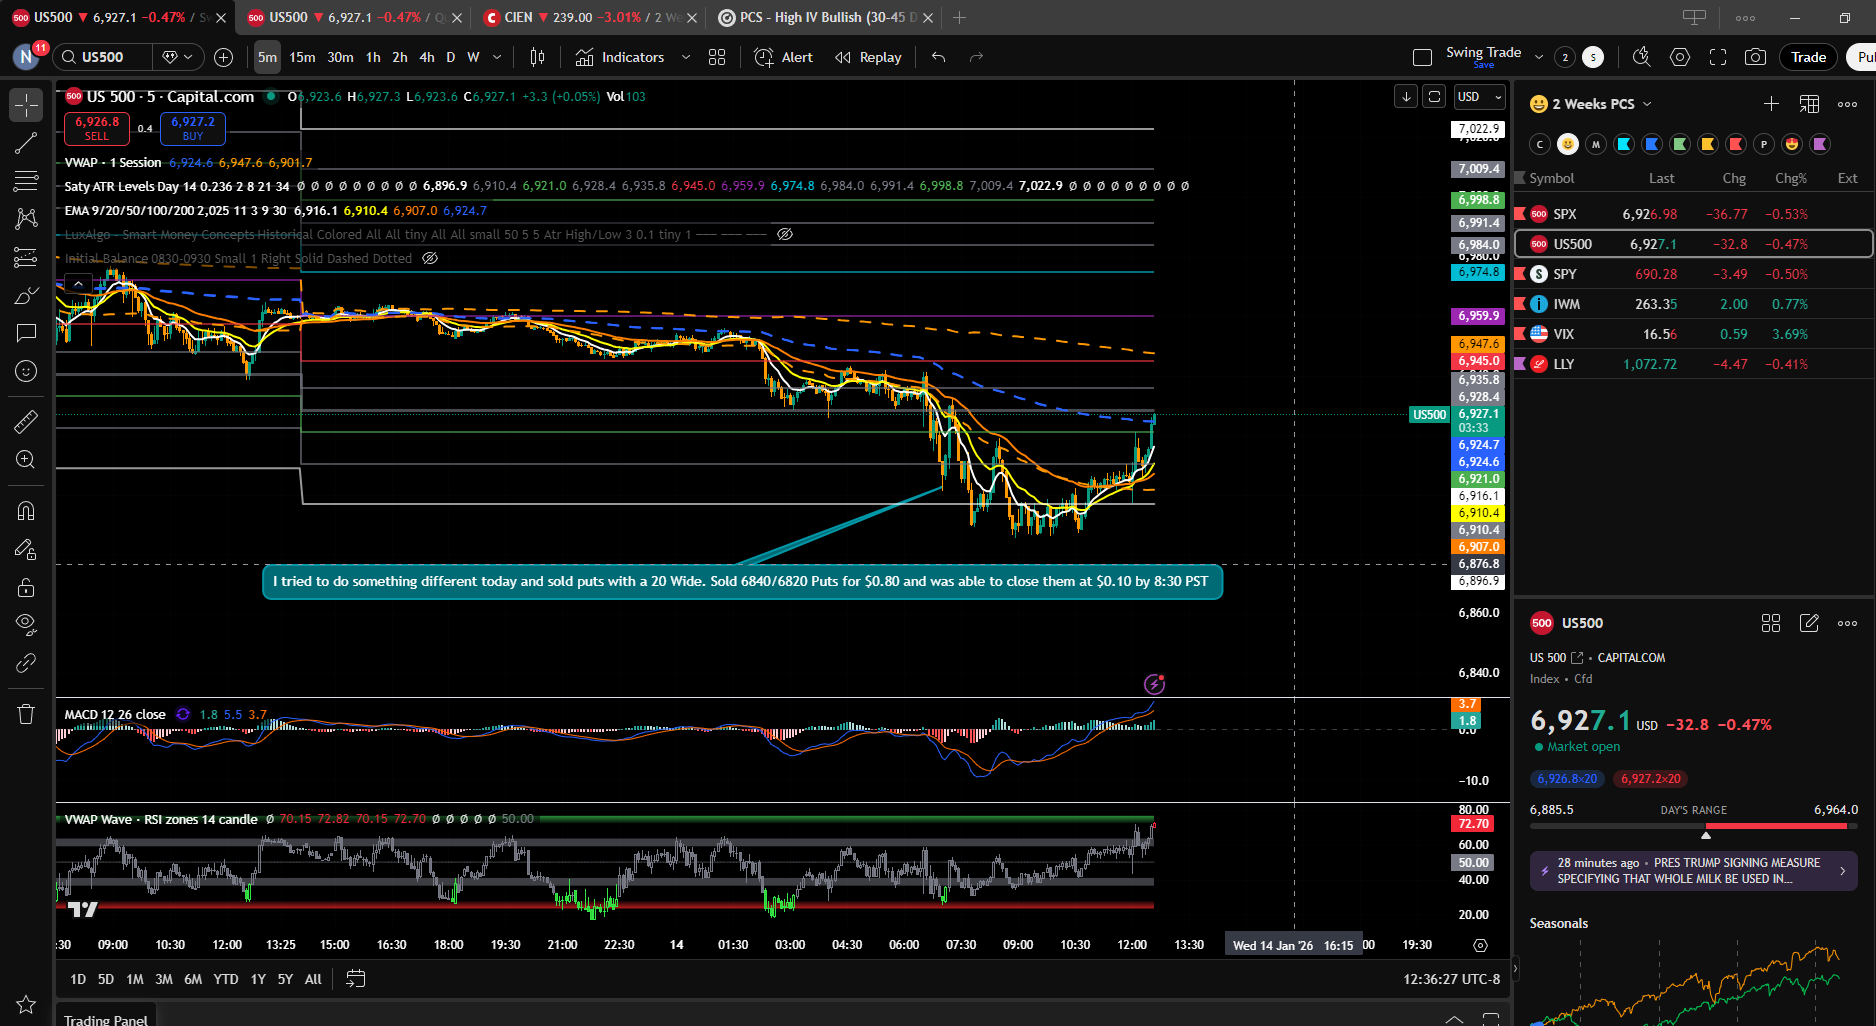Toggle LuxAlgo Smart Money Concepts visibility eye
This screenshot has width=1876, height=1026.
pyautogui.click(x=785, y=234)
